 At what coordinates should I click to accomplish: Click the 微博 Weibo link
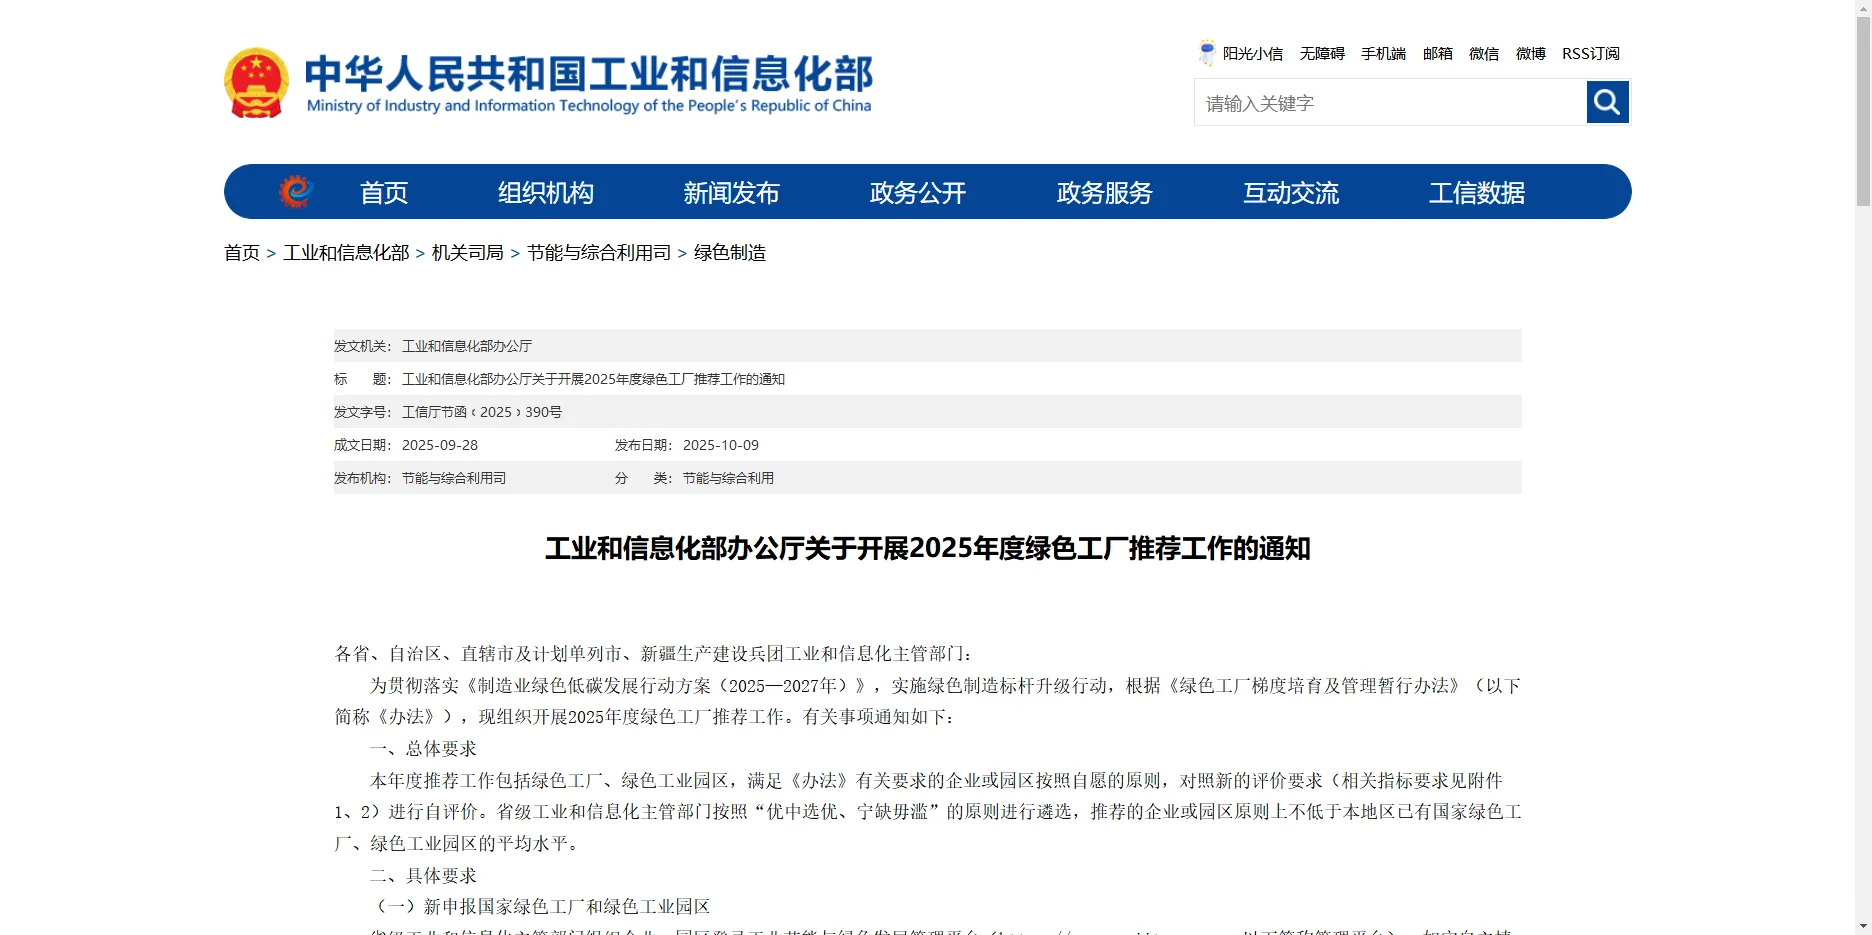pyautogui.click(x=1529, y=53)
